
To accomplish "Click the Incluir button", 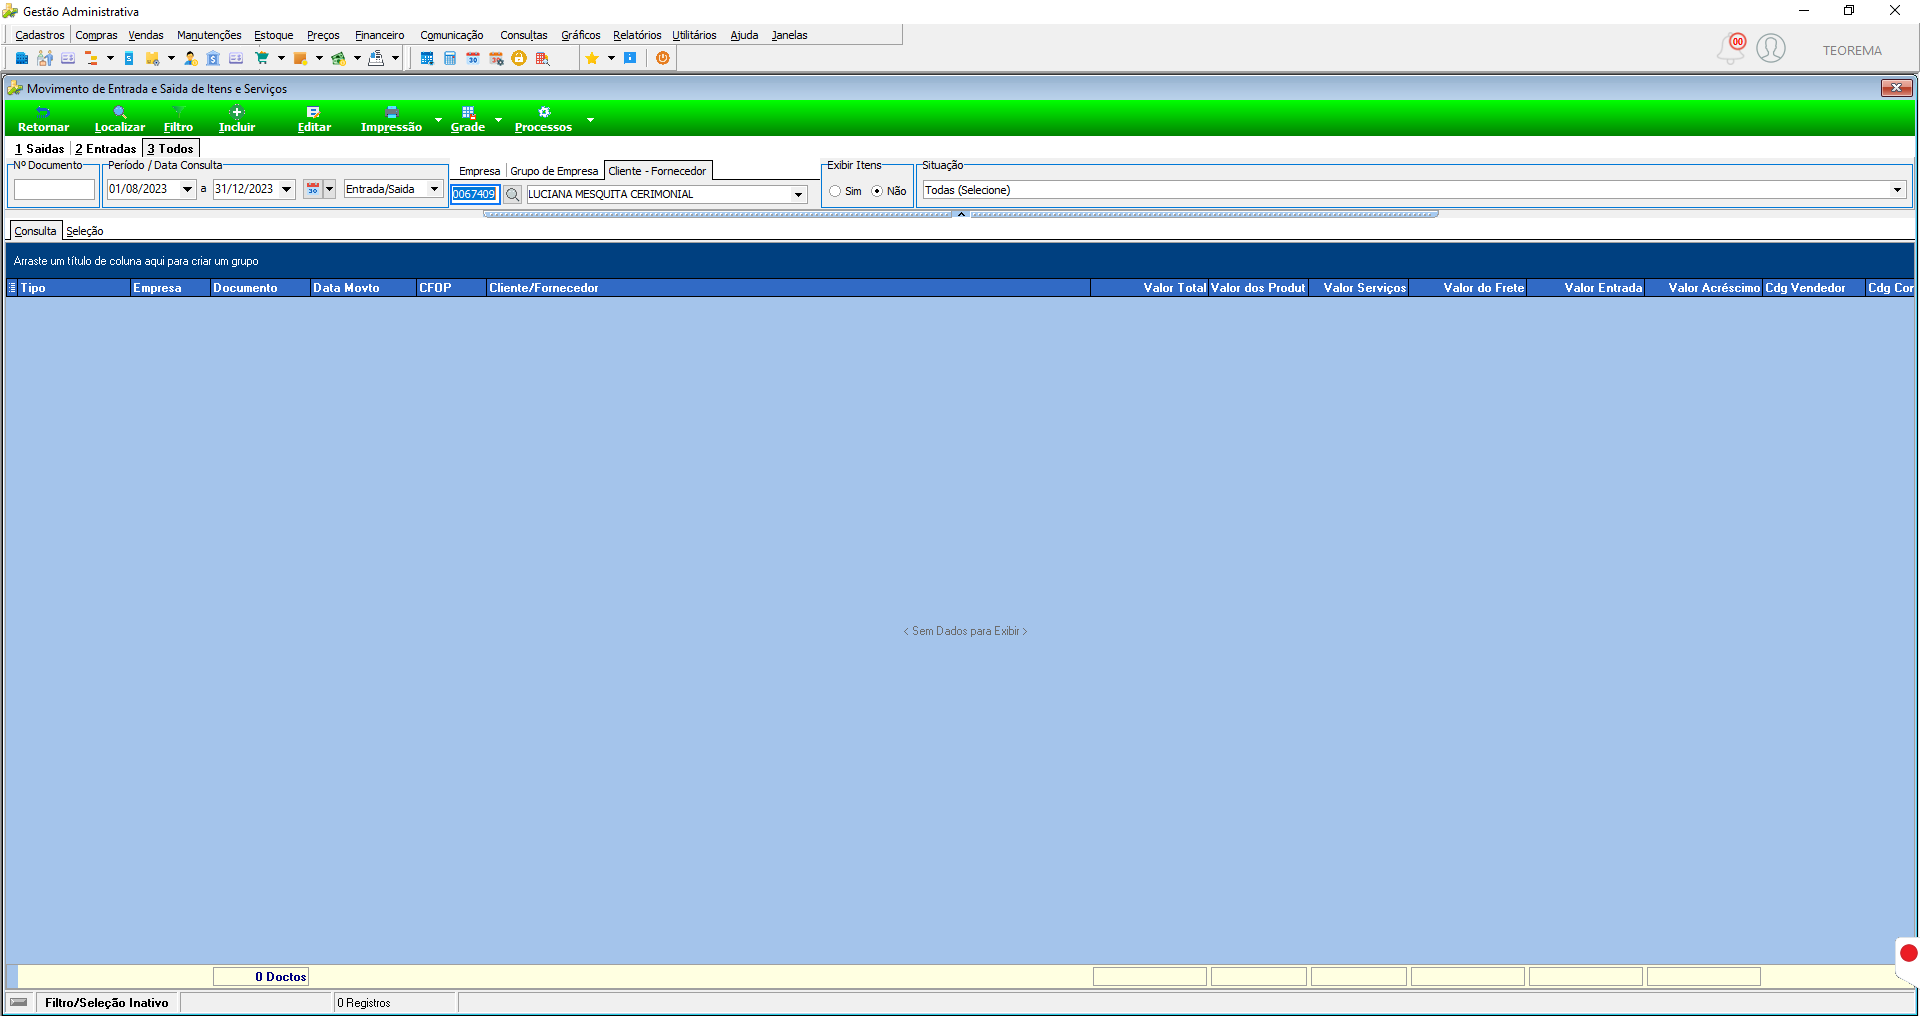I will coord(237,119).
